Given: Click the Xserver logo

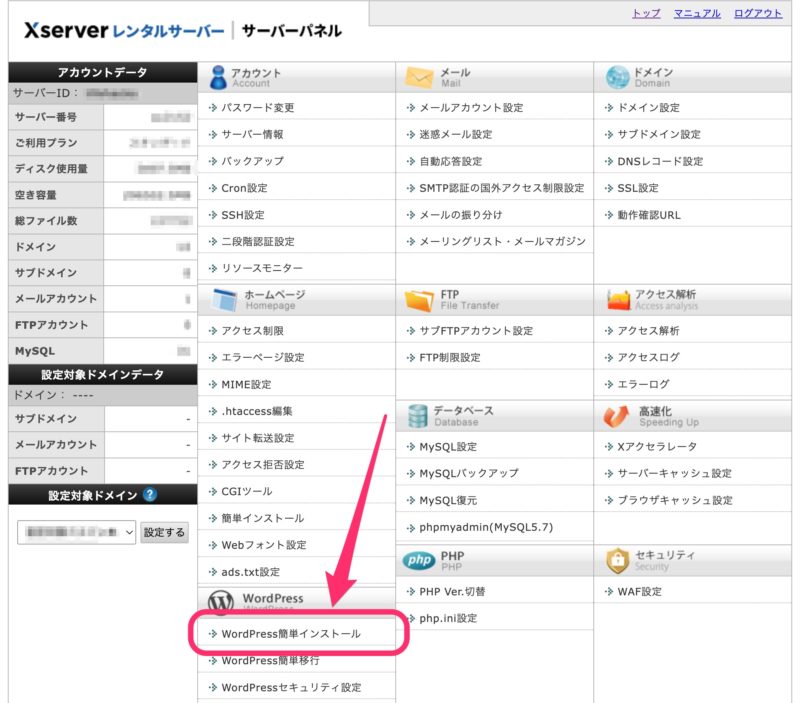Looking at the screenshot, I should 124,31.
